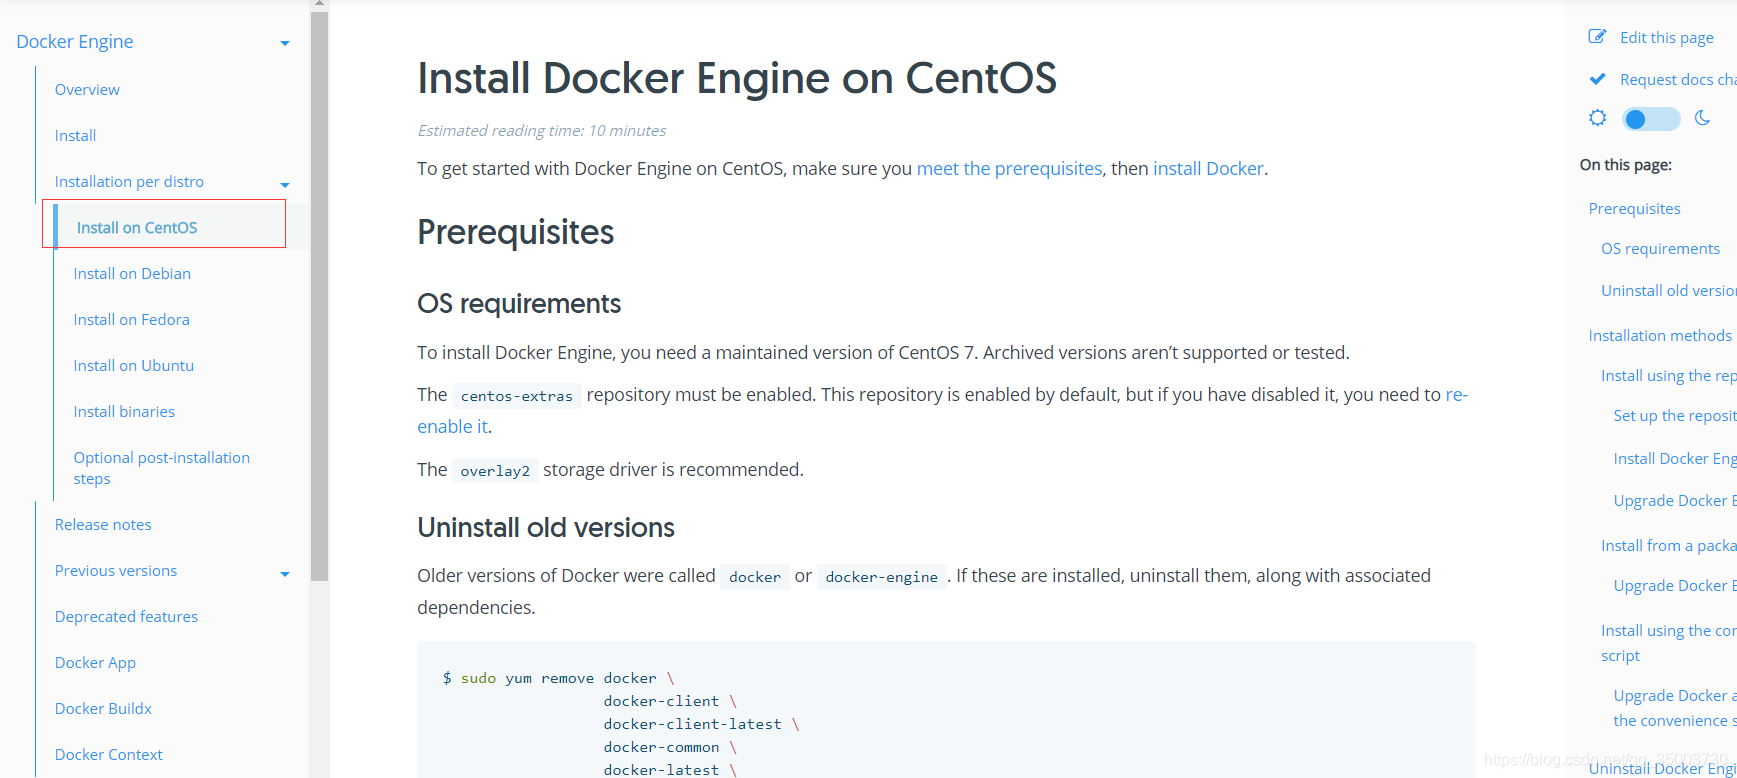Open Install on Fedora in the sidebar
The width and height of the screenshot is (1737, 778).
tap(131, 320)
